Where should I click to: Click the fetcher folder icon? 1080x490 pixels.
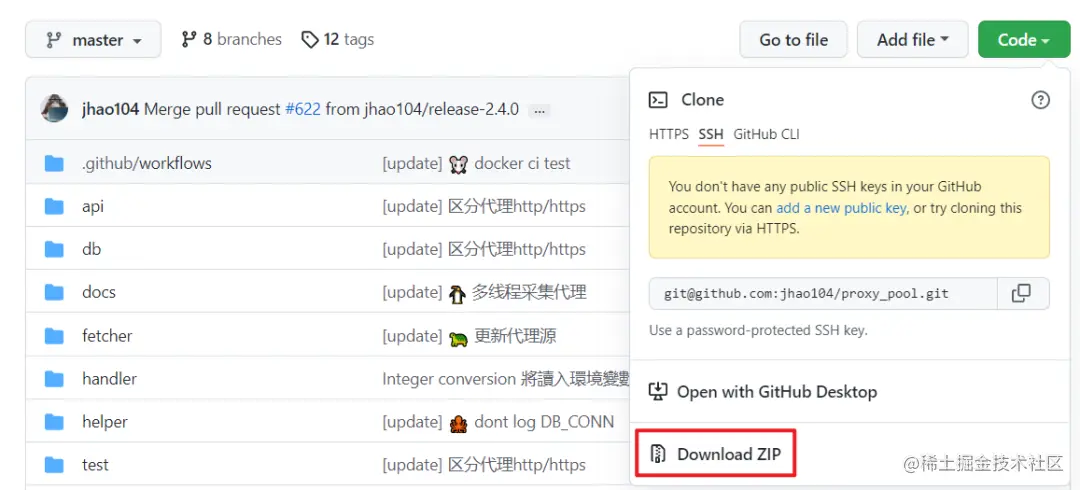(x=54, y=336)
